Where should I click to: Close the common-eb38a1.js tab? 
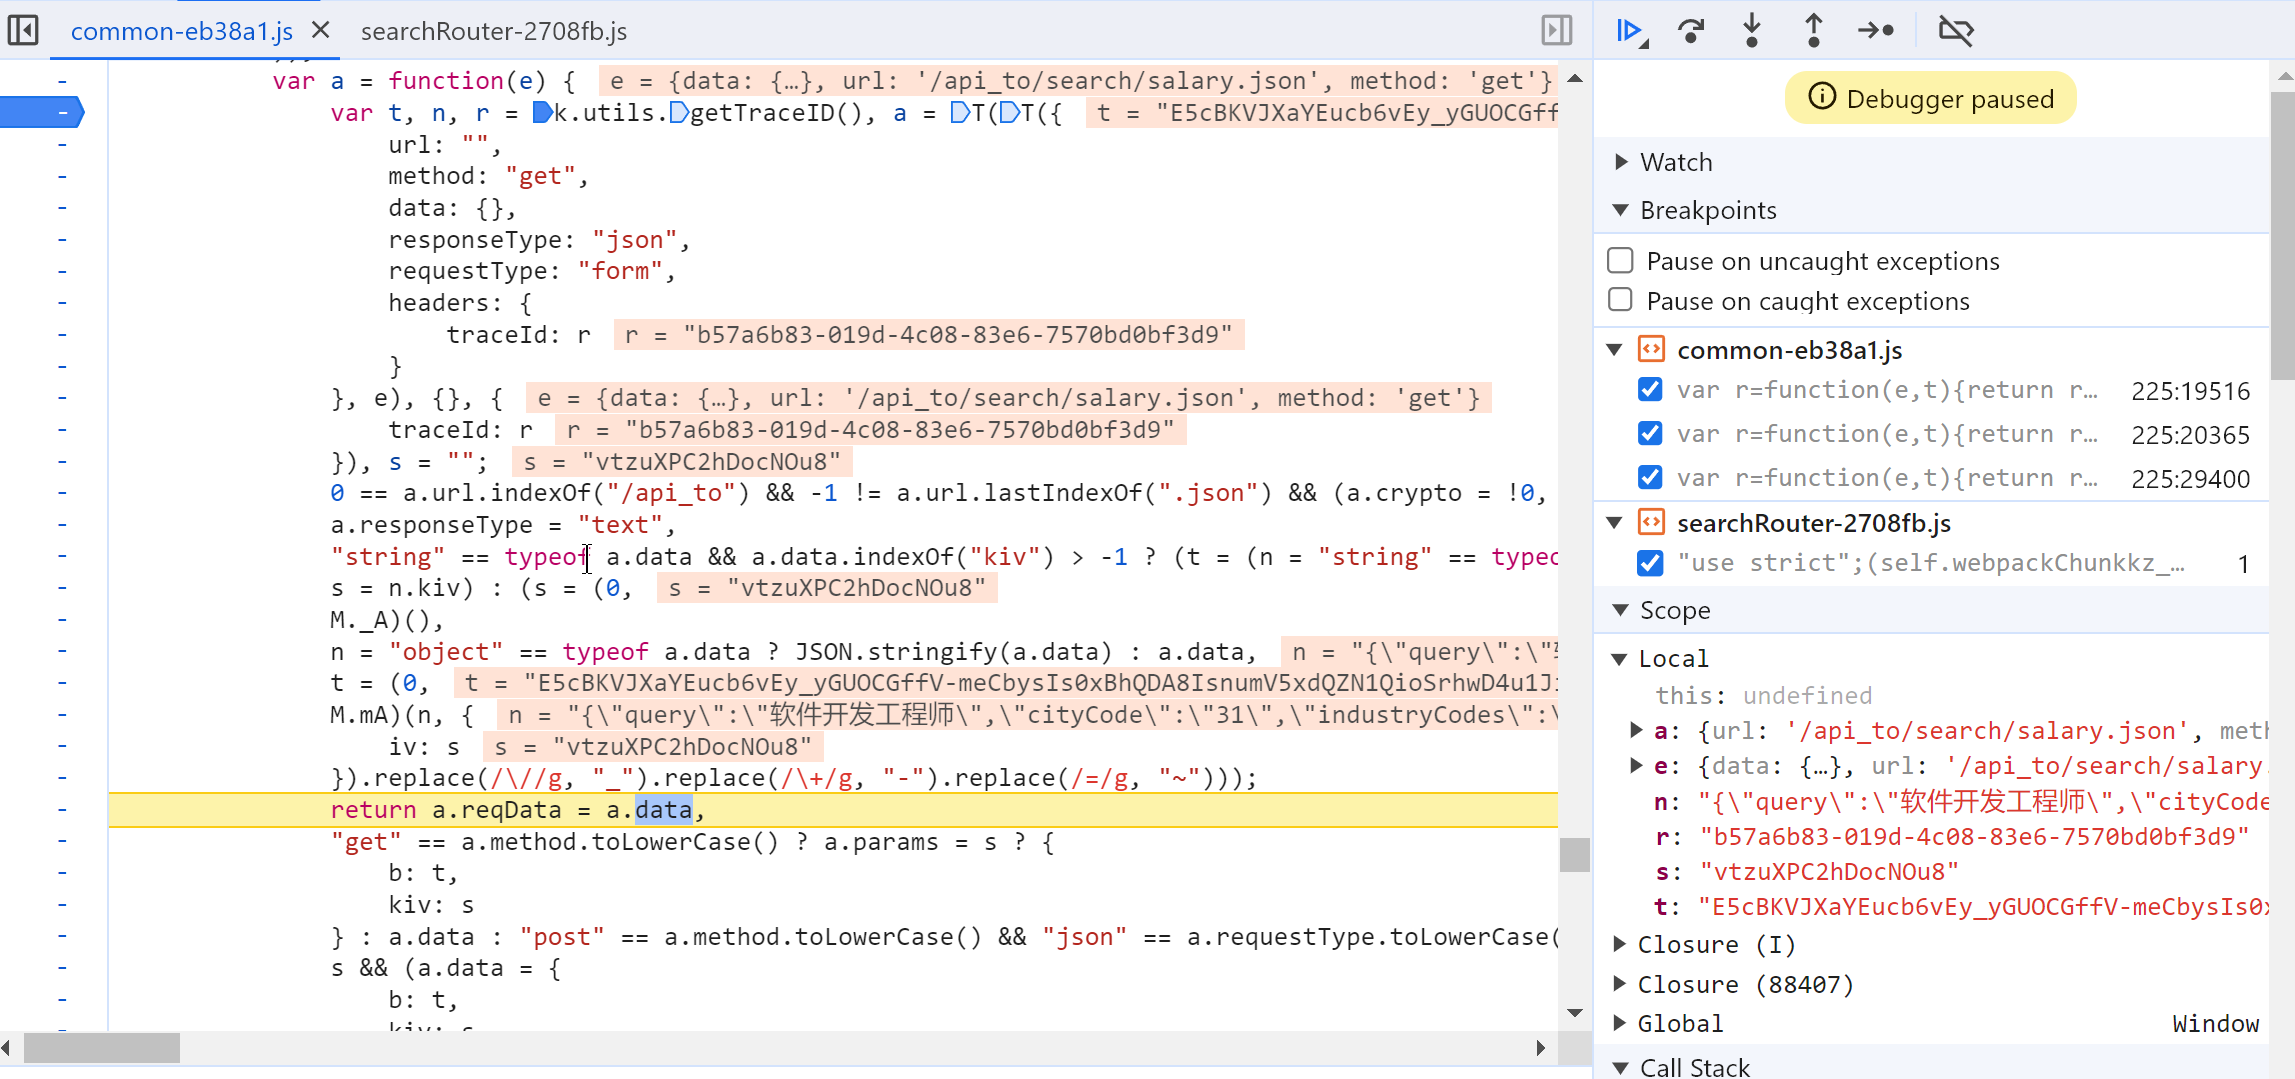pos(320,30)
